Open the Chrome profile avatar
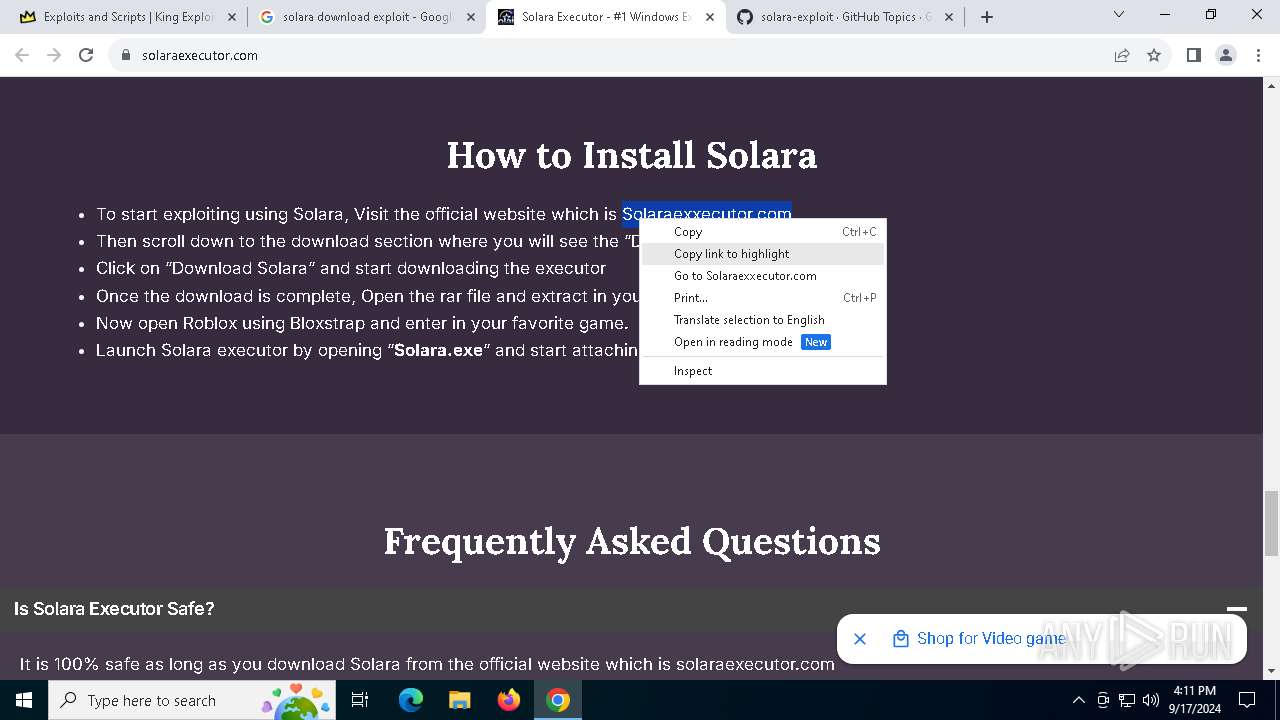This screenshot has height=720, width=1280. (1226, 55)
